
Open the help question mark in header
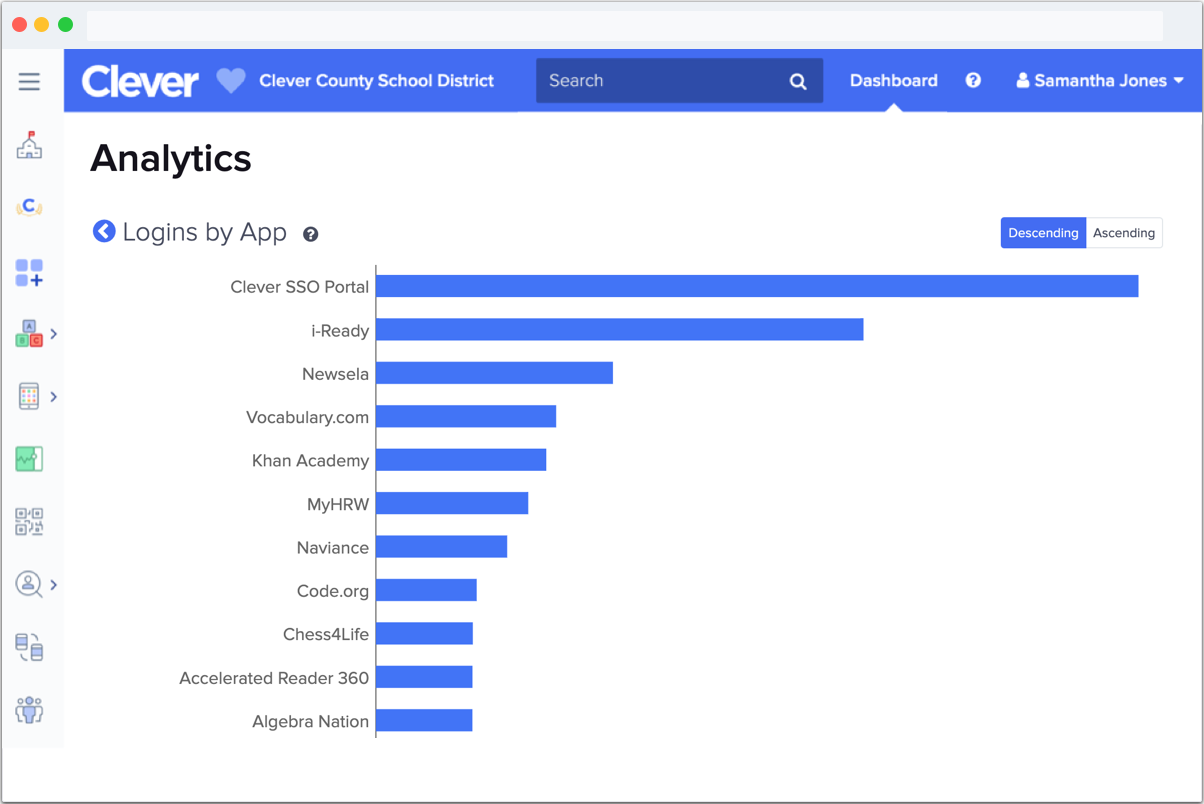click(973, 81)
